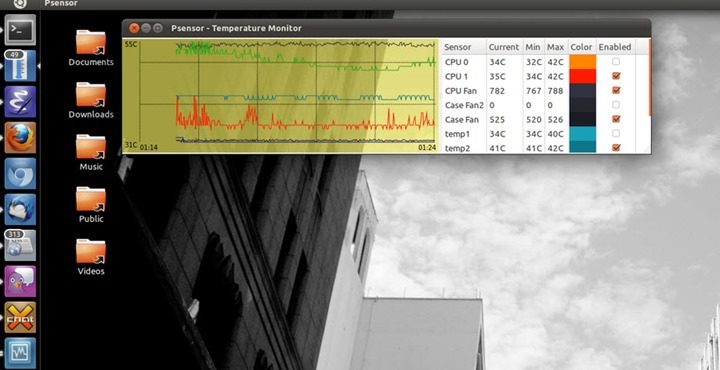This screenshot has width=720, height=370.
Task: Open the Music folder on desktop
Action: click(91, 152)
